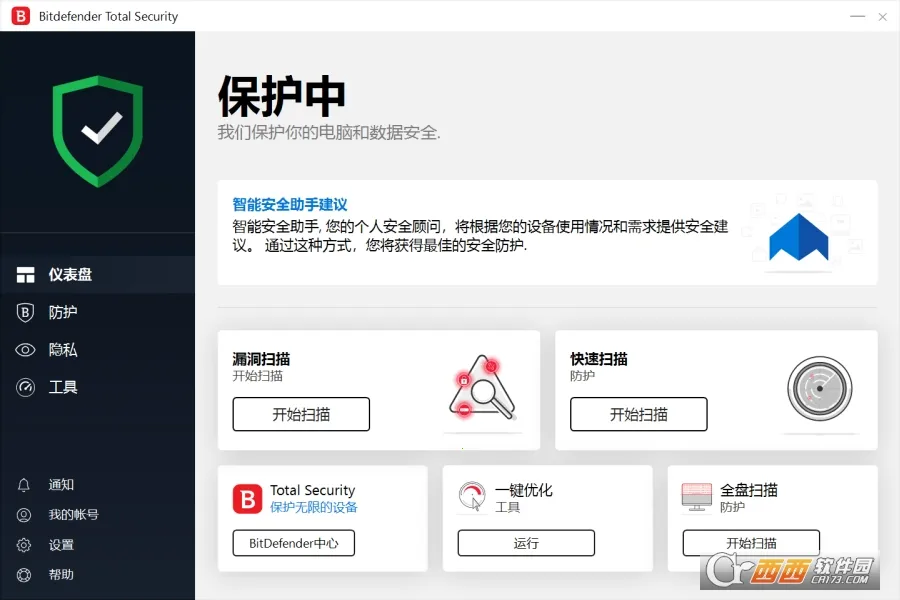Select the 防护 shield icon in sidebar

click(x=24, y=312)
